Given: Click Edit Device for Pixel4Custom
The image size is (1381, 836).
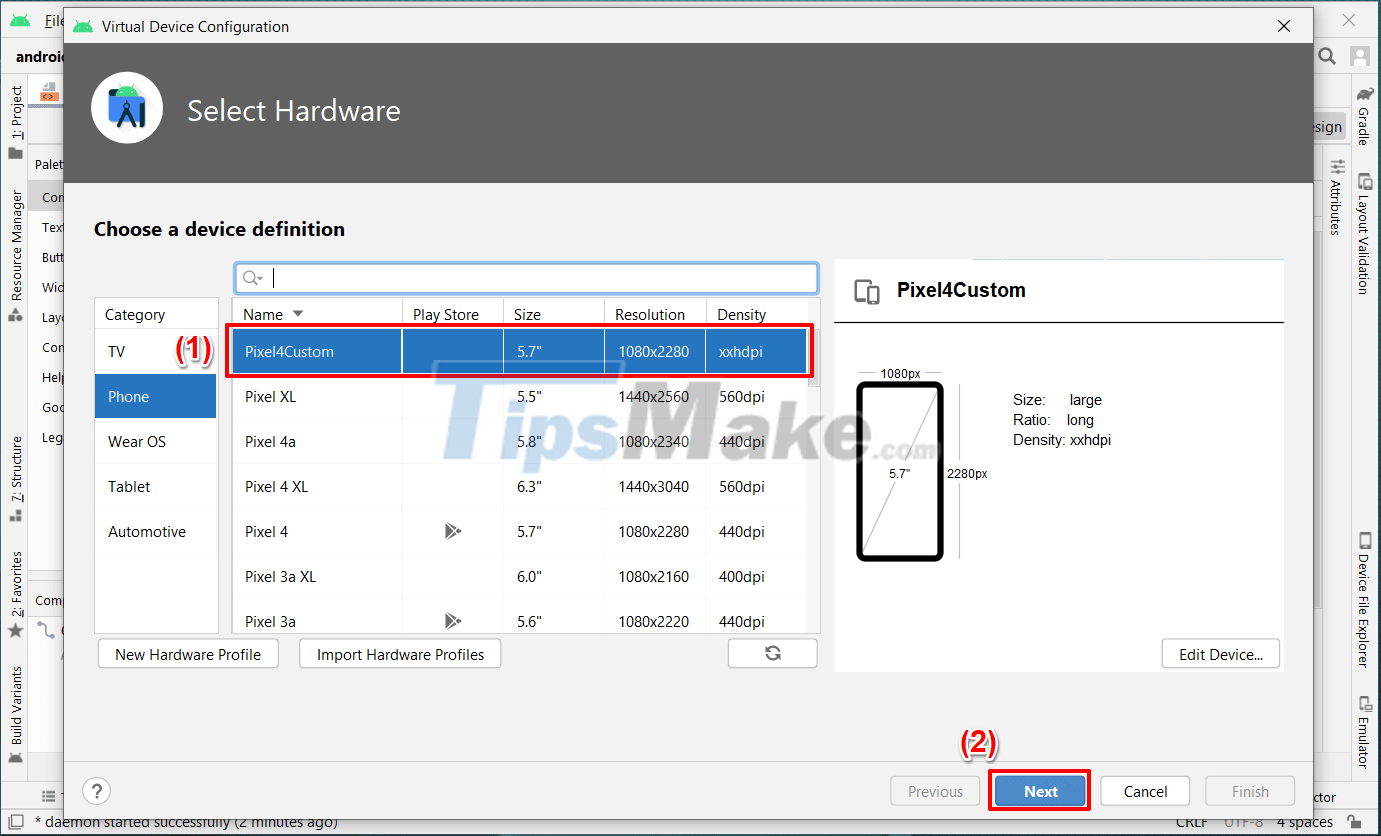Looking at the screenshot, I should [x=1220, y=653].
